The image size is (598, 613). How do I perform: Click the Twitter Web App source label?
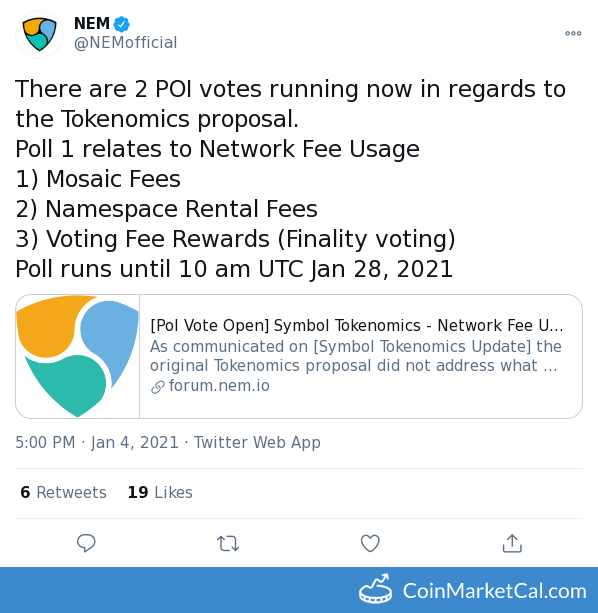[x=257, y=443]
